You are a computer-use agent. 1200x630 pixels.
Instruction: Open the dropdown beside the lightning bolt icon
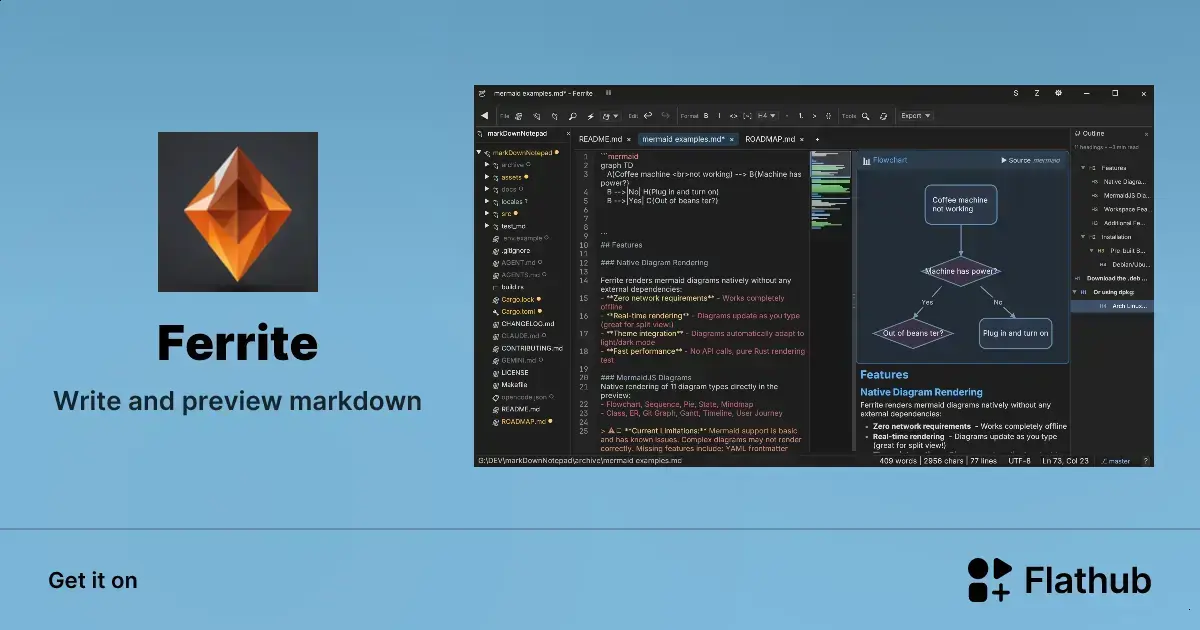tap(610, 116)
